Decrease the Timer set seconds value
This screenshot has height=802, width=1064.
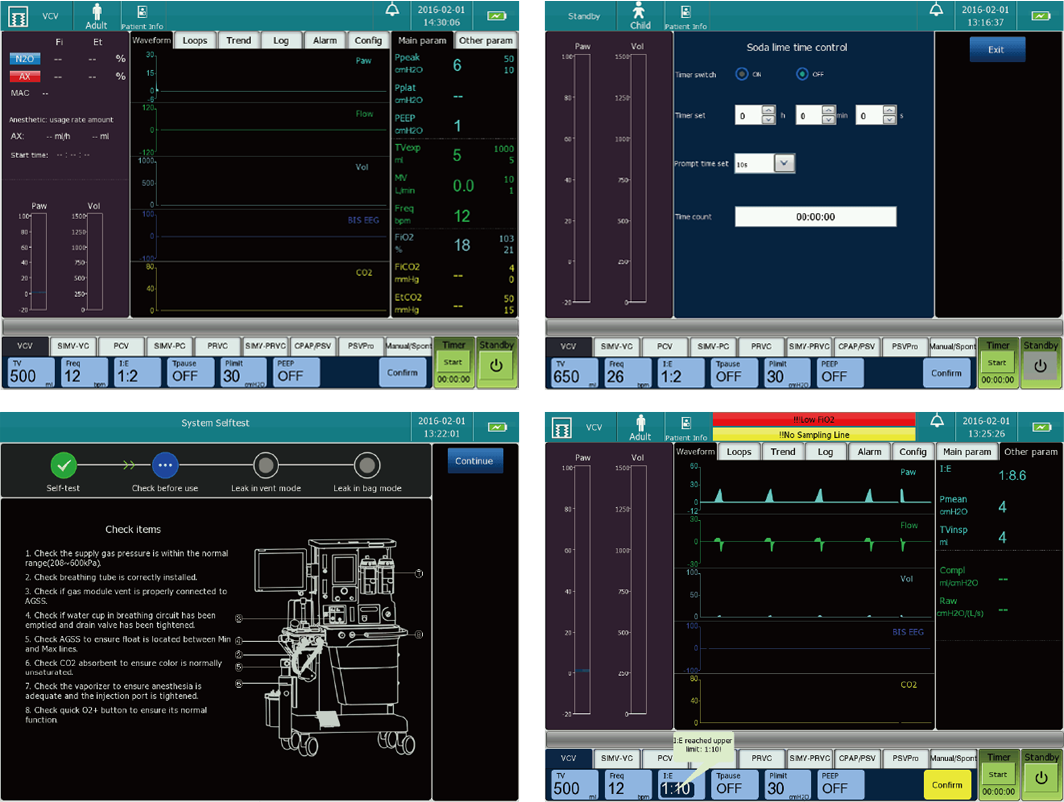(889, 120)
